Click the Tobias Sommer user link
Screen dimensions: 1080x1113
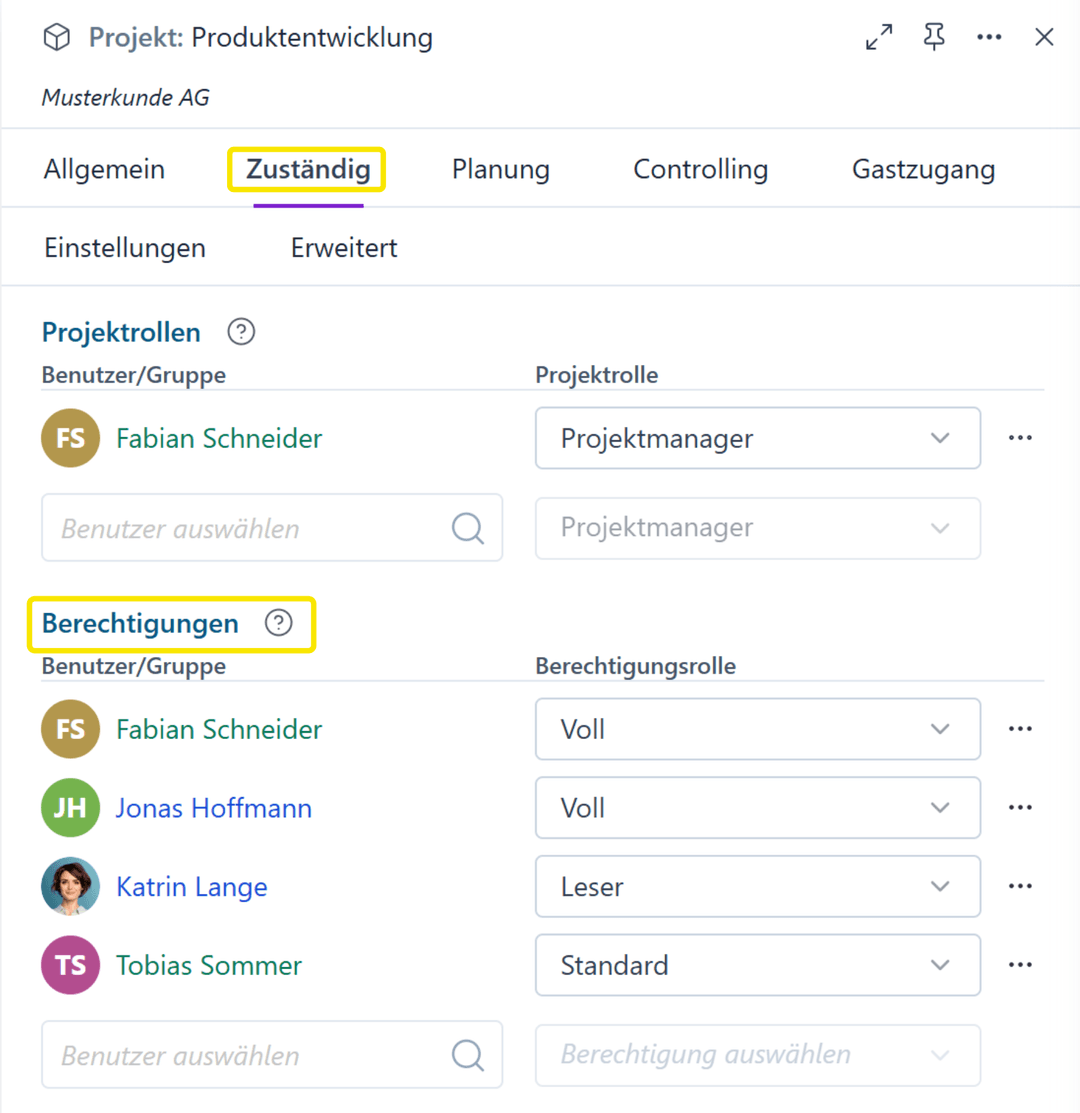(x=208, y=966)
